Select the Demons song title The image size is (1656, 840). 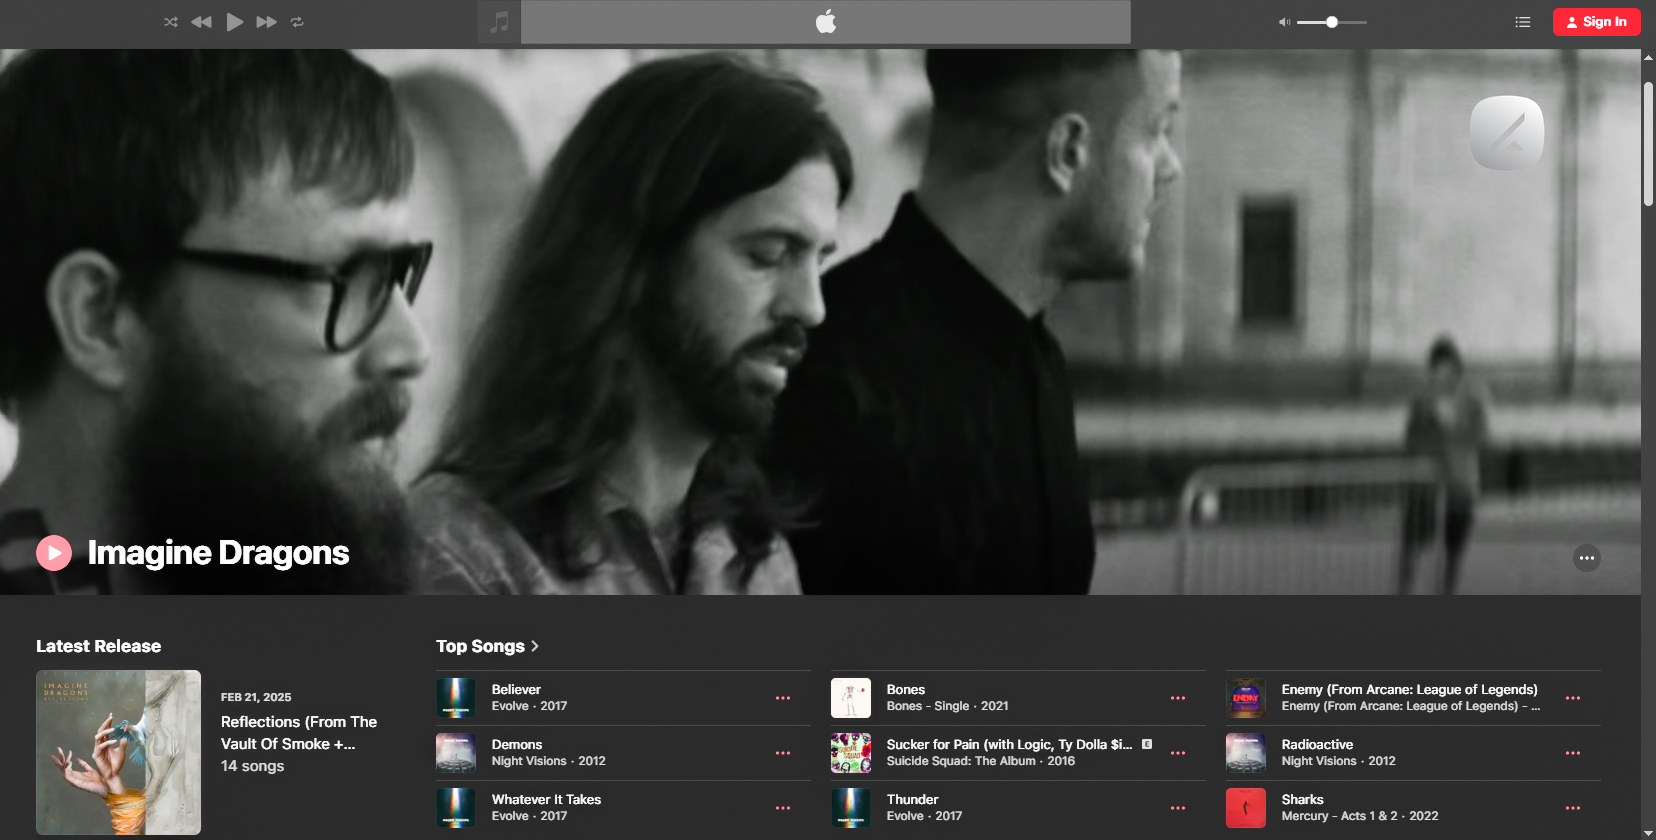517,745
